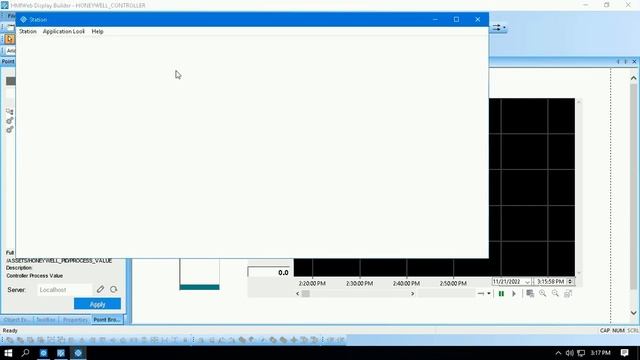640x360 pixels.
Task: Open the 11/21/2022 date dropdown
Action: 527,282
